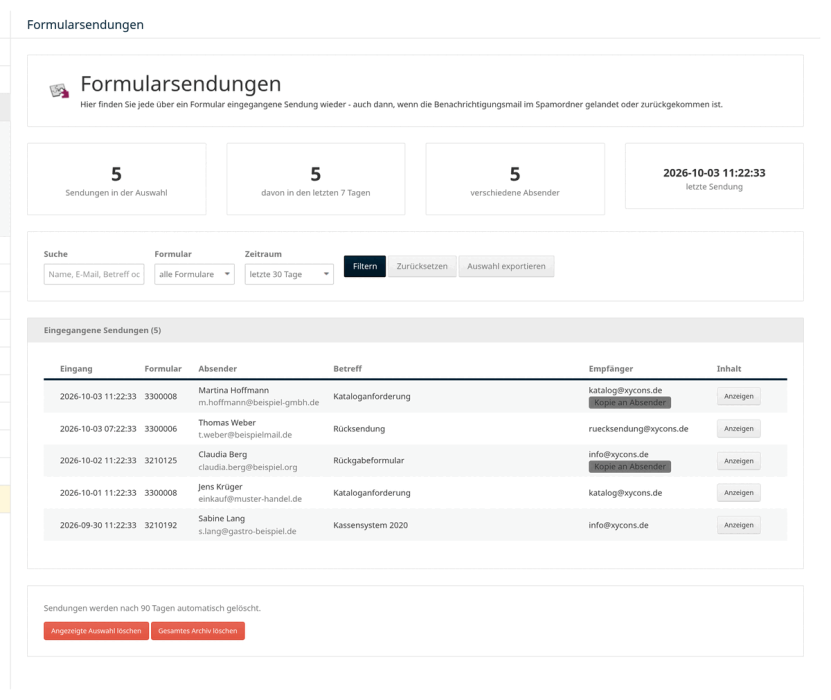Click the 'letzte Sendung' timestamp card
The height and width of the screenshot is (700, 831).
pyautogui.click(x=714, y=176)
